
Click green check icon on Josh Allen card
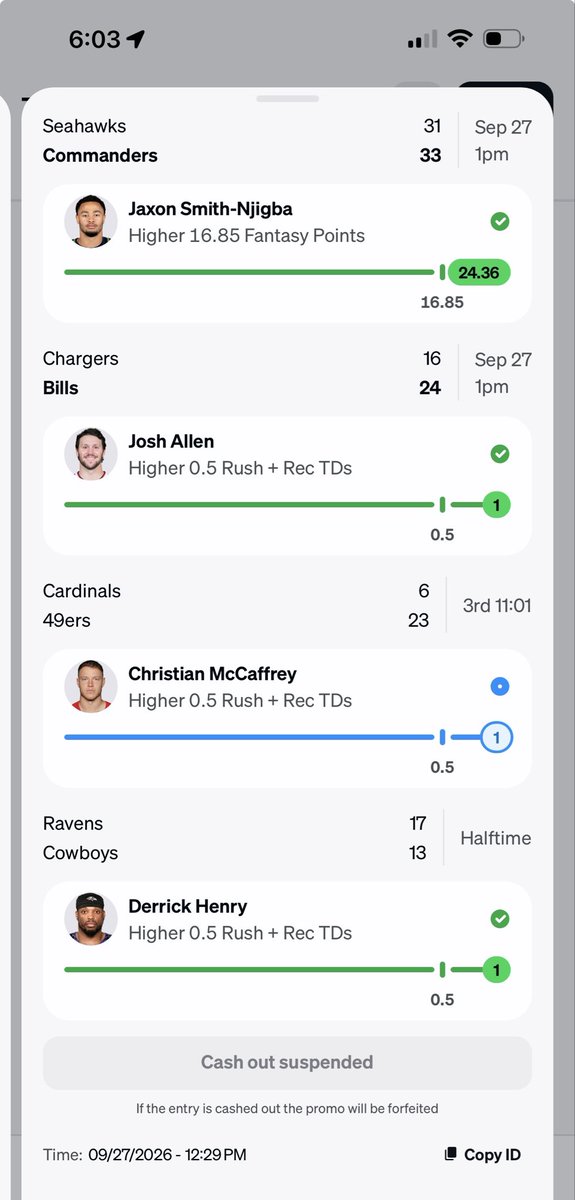pos(500,454)
